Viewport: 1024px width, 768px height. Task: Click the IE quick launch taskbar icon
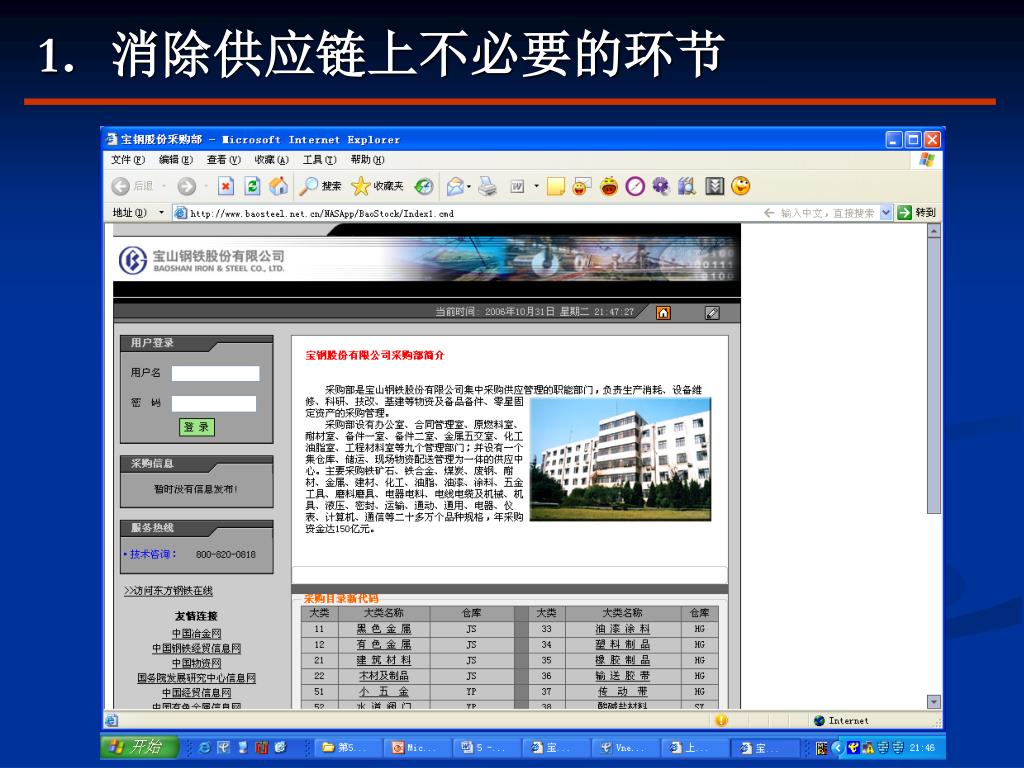(204, 748)
